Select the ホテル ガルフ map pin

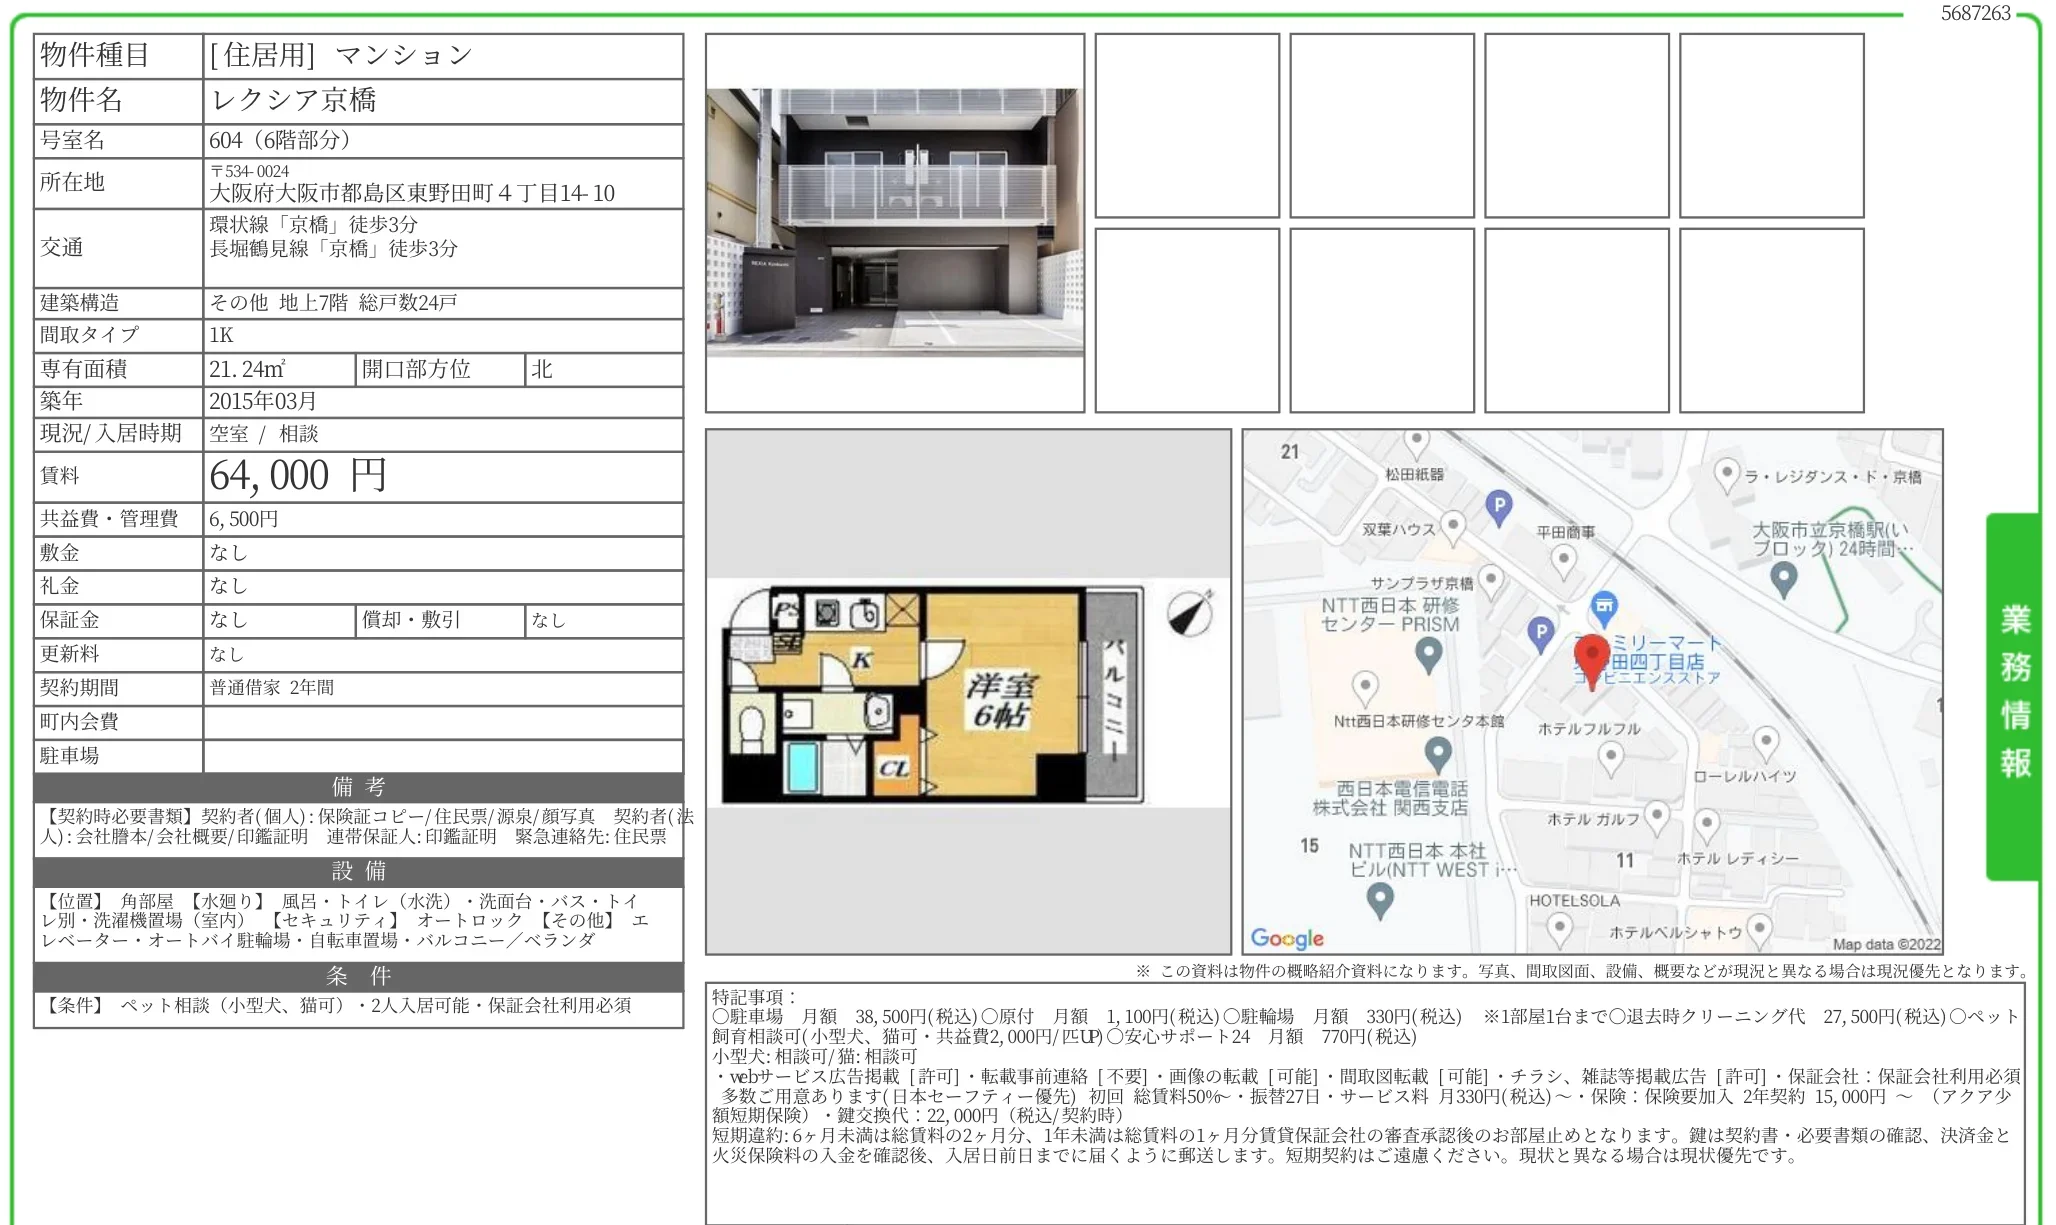[x=1657, y=816]
